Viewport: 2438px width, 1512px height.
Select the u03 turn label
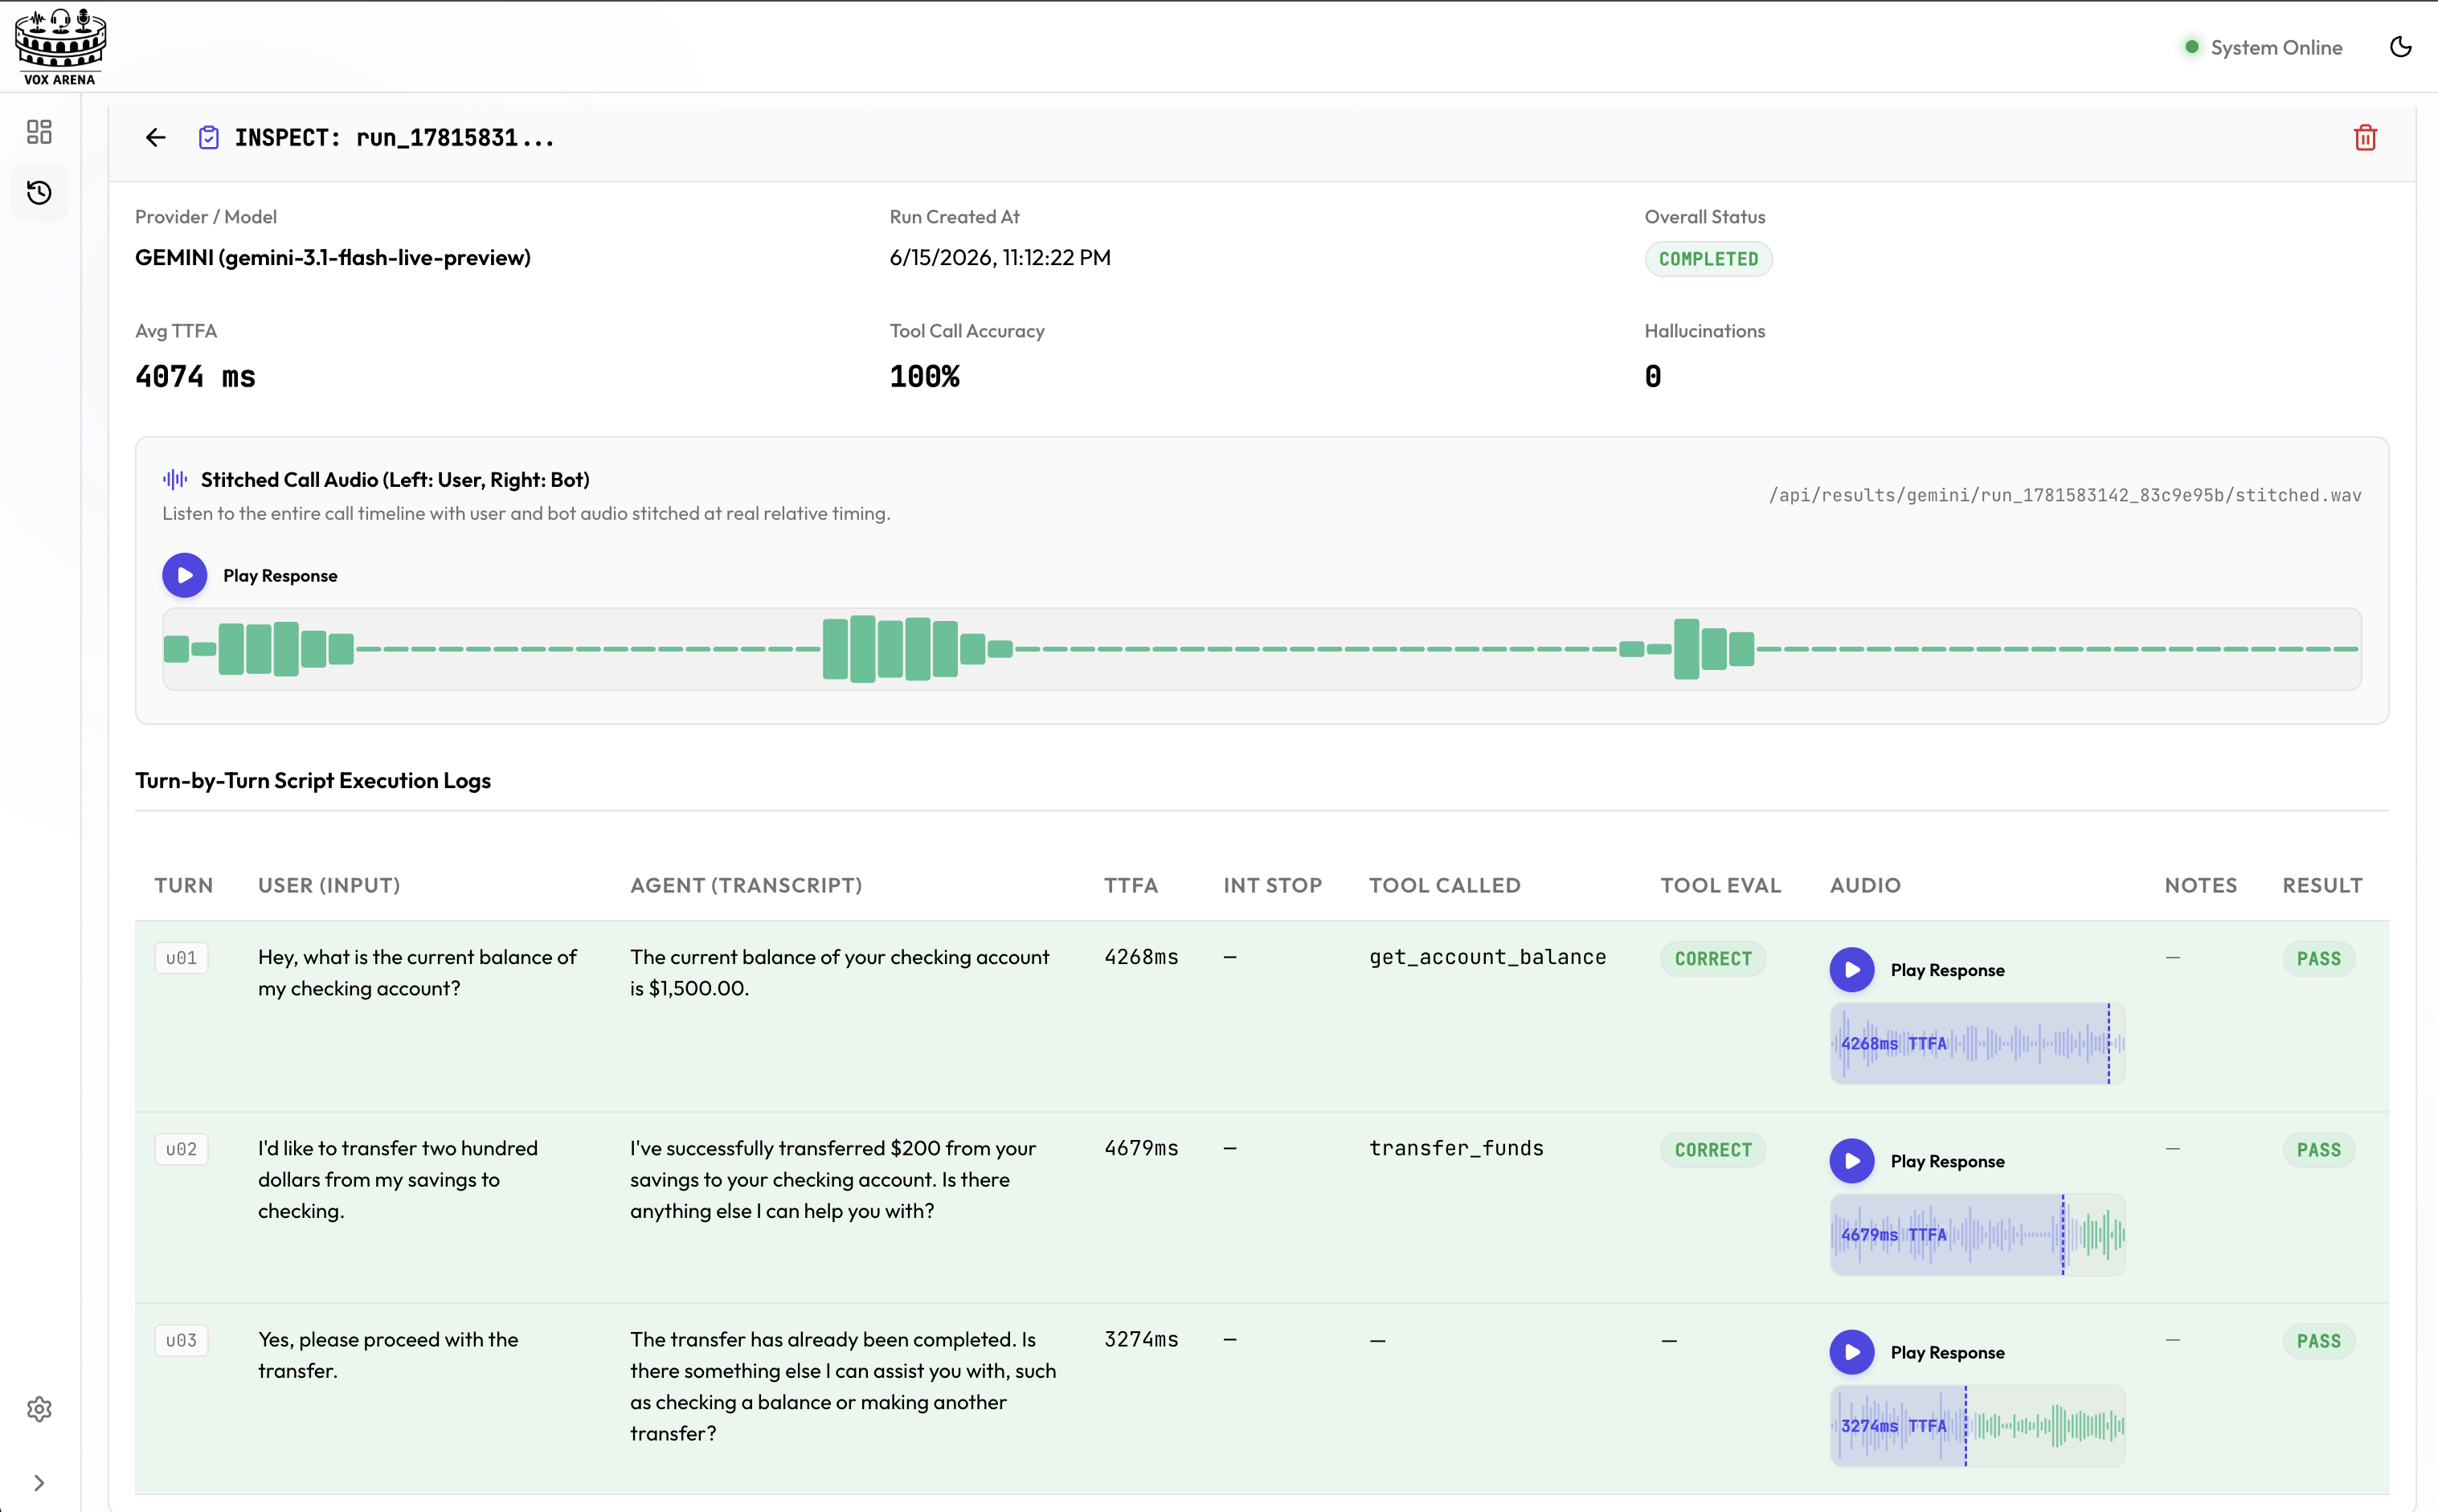click(x=181, y=1340)
